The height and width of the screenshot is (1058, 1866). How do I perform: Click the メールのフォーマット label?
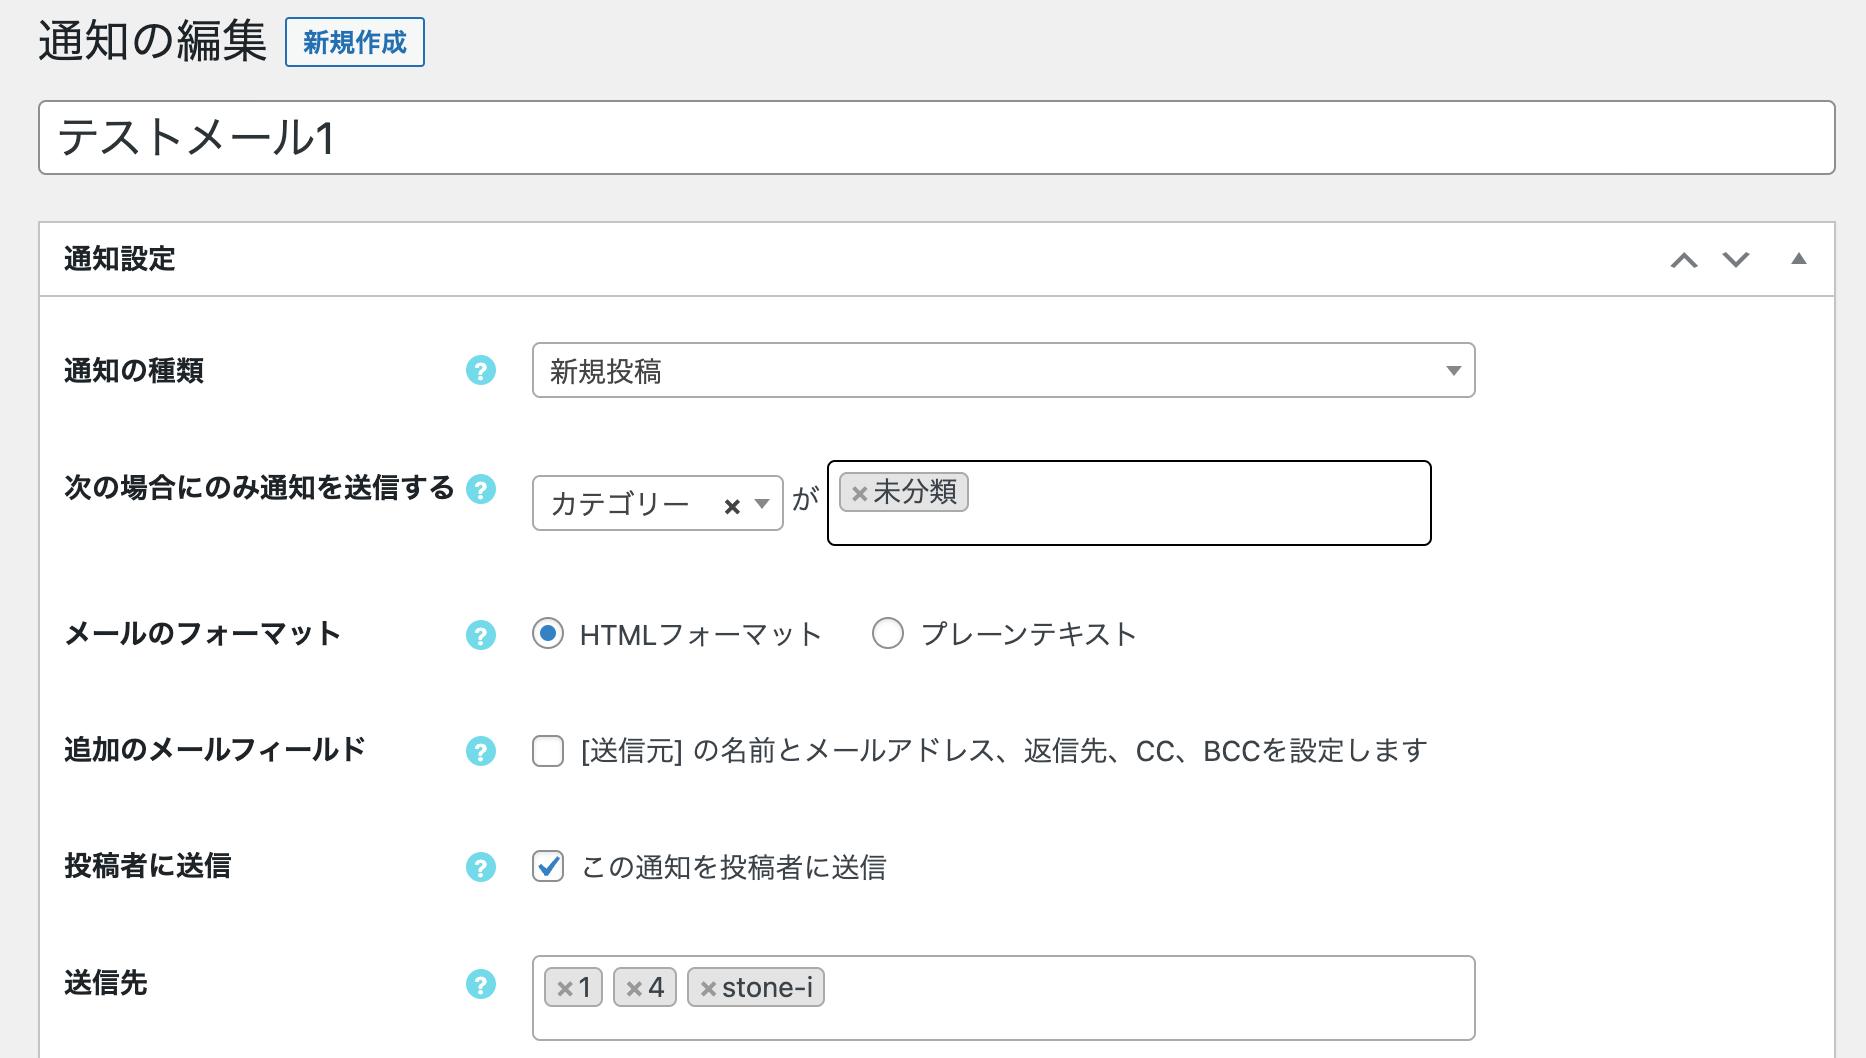point(203,634)
